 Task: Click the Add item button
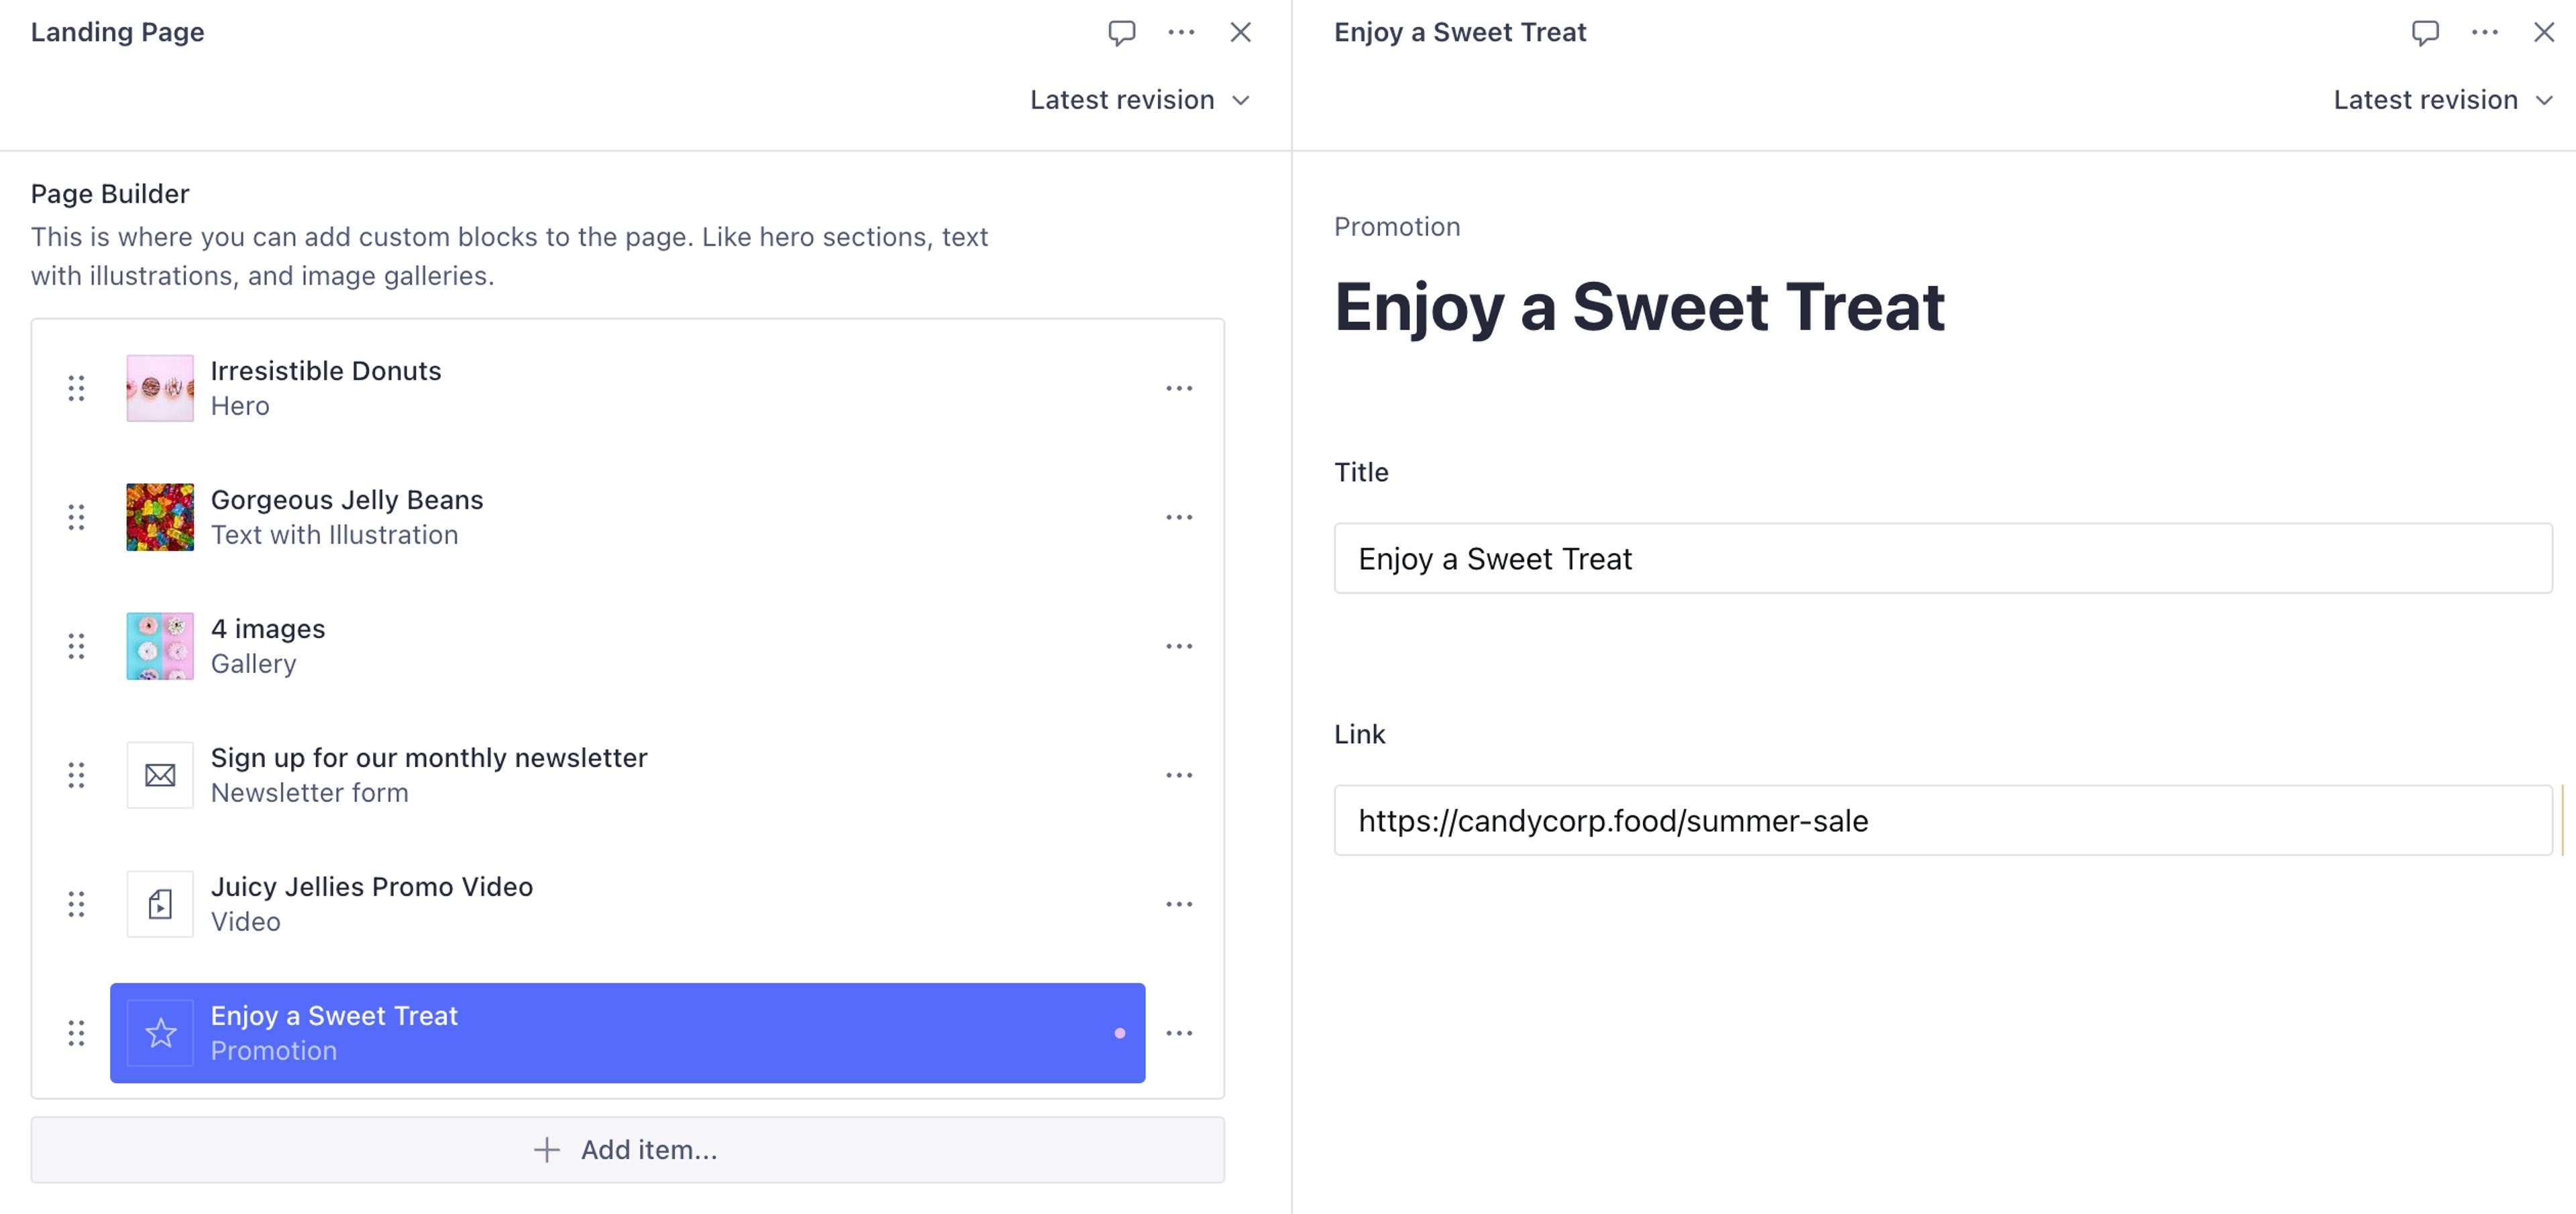click(627, 1150)
